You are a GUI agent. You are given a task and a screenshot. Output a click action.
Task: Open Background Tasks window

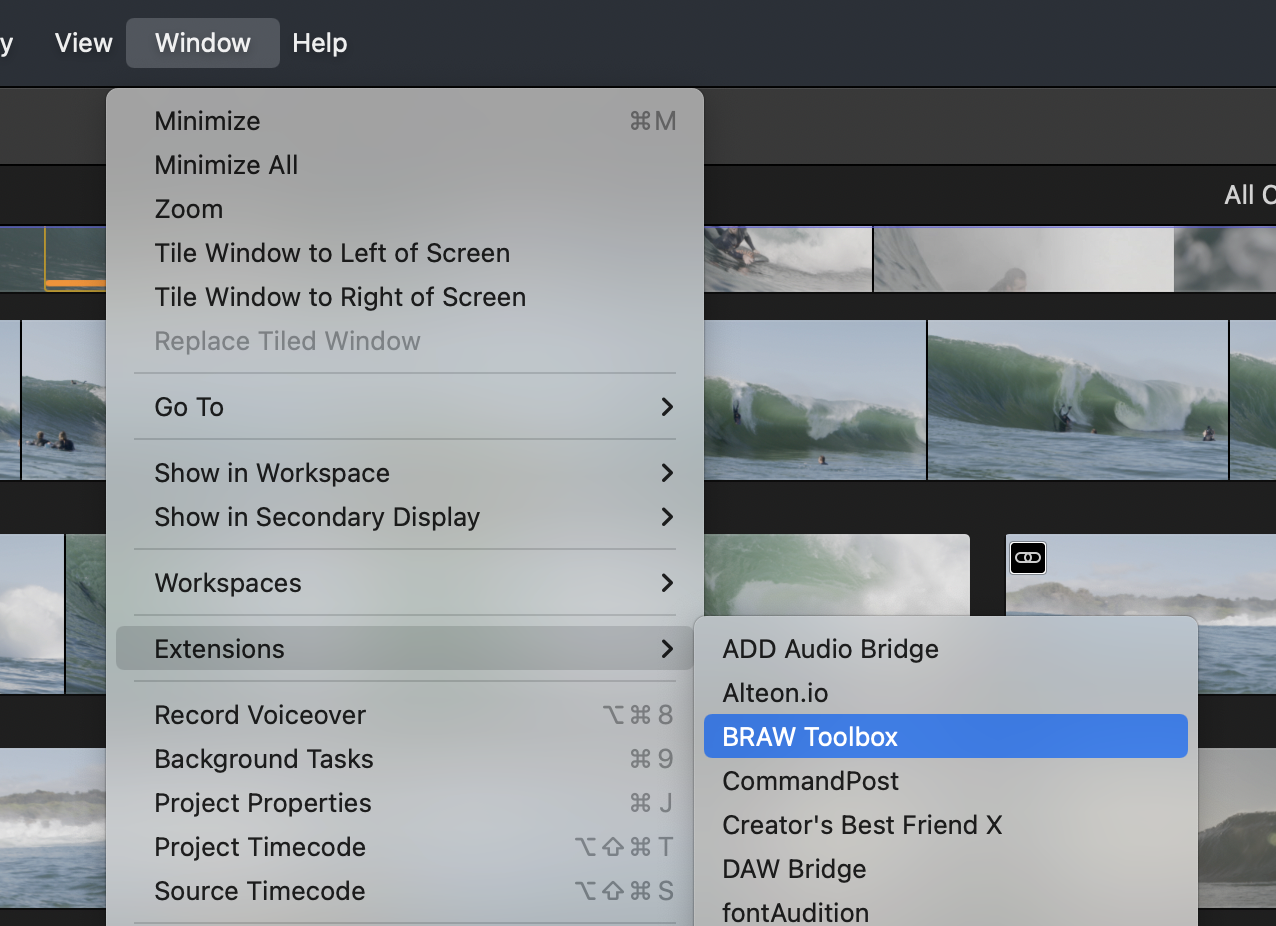point(263,759)
